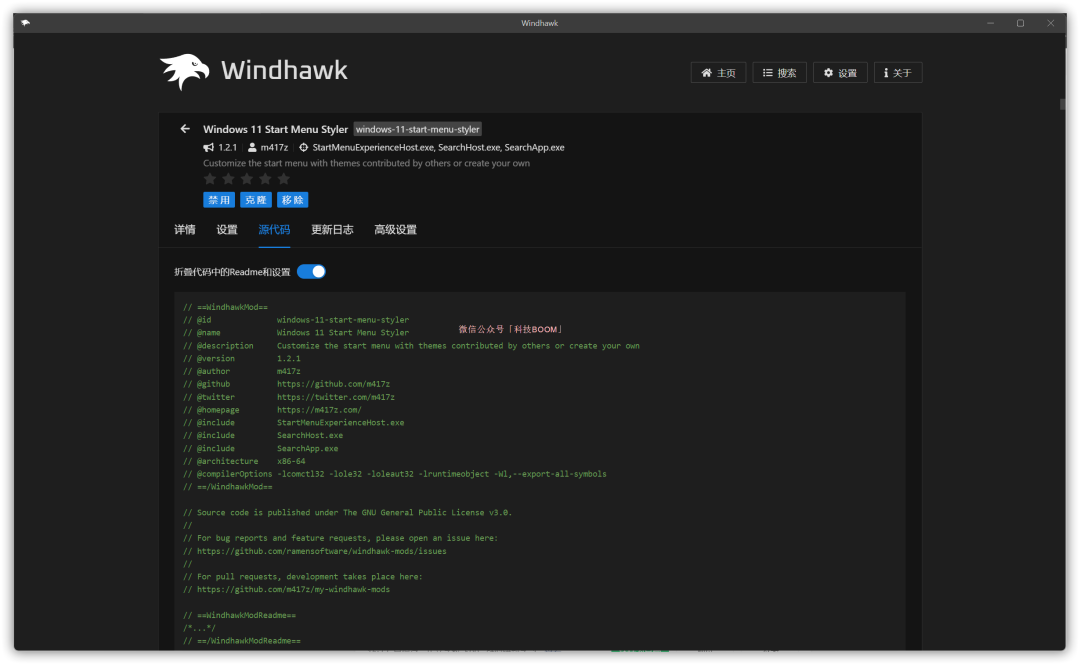Click the author person icon beside m417z
1080x665 pixels.
[x=252, y=147]
